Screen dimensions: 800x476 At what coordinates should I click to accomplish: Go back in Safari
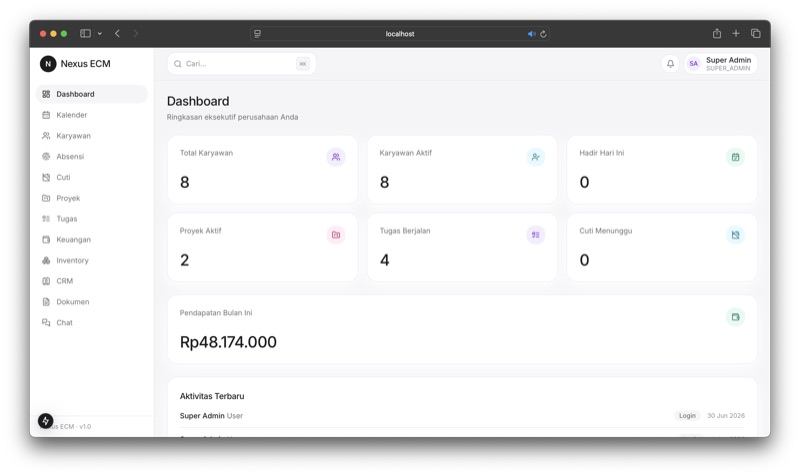tap(117, 34)
